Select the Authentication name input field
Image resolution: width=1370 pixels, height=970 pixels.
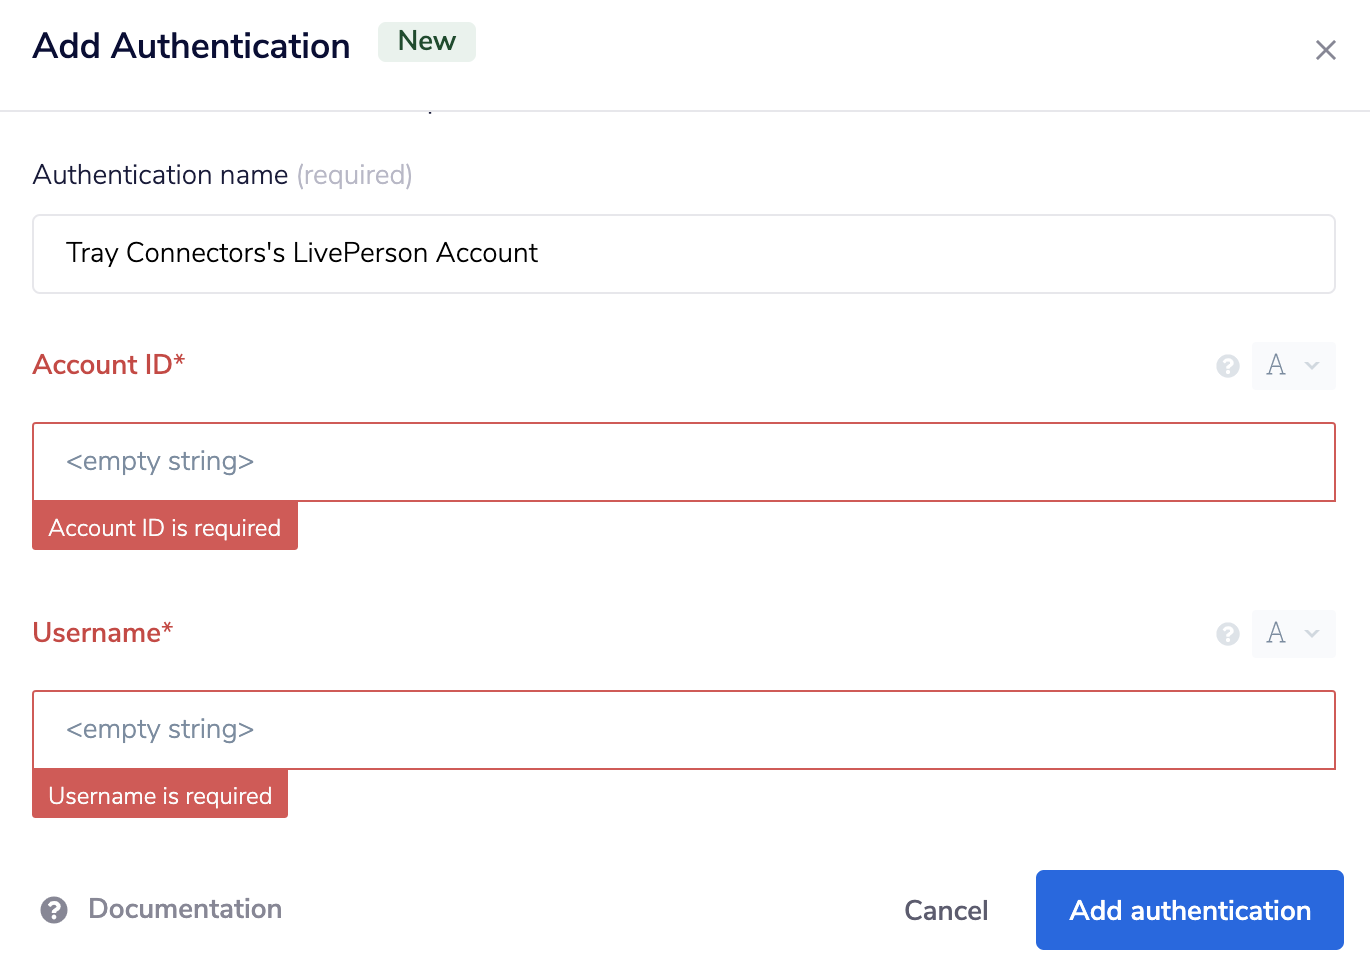click(x=683, y=253)
